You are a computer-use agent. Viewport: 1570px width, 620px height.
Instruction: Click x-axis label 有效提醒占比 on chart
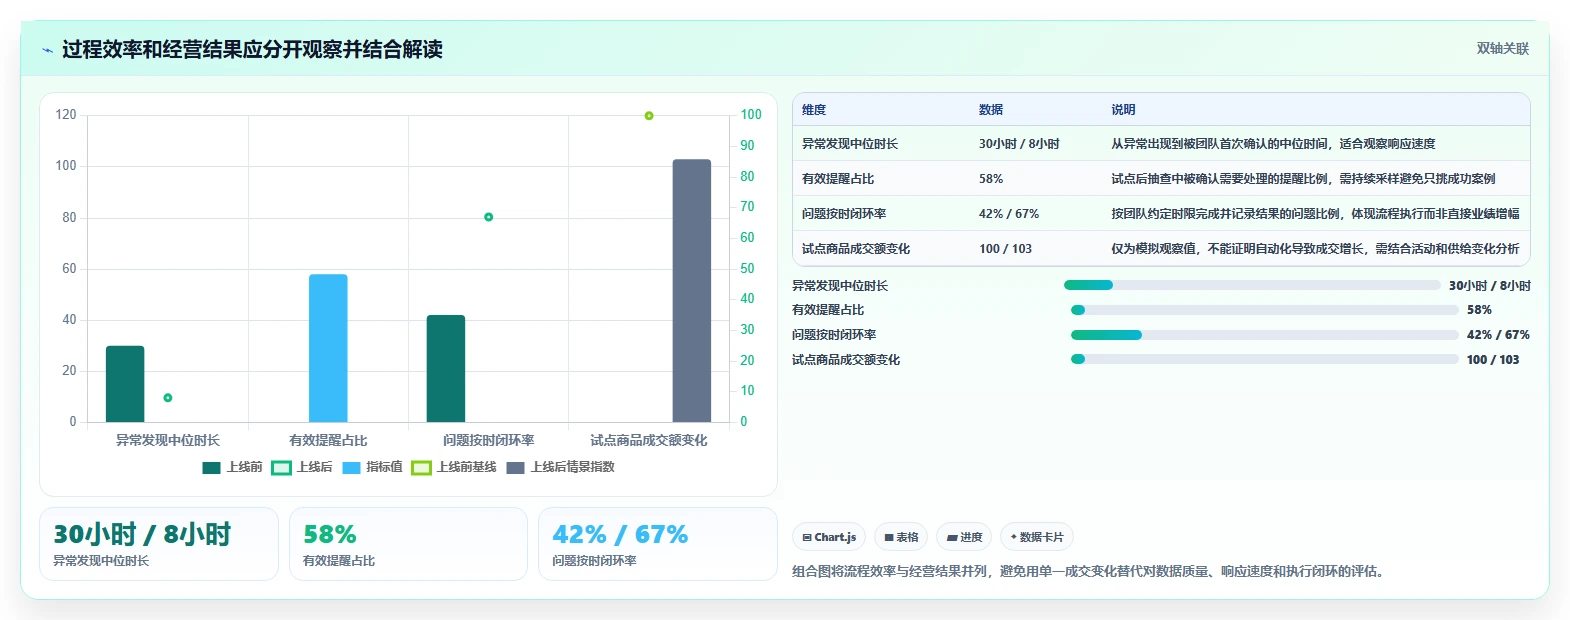pos(328,440)
